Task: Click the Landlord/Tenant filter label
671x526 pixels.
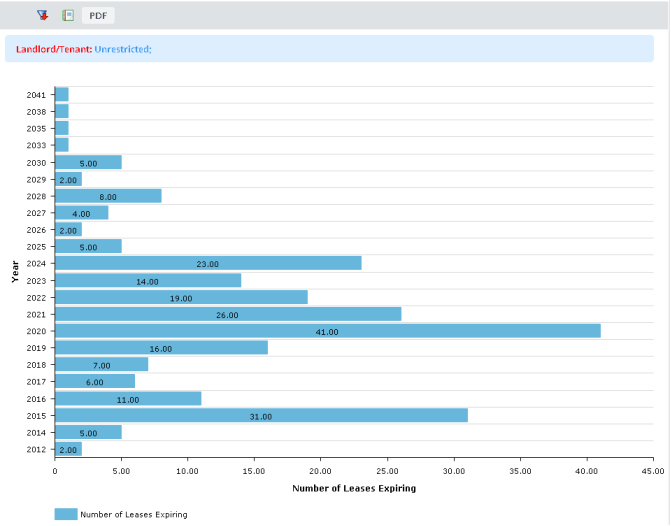Action: coord(53,49)
